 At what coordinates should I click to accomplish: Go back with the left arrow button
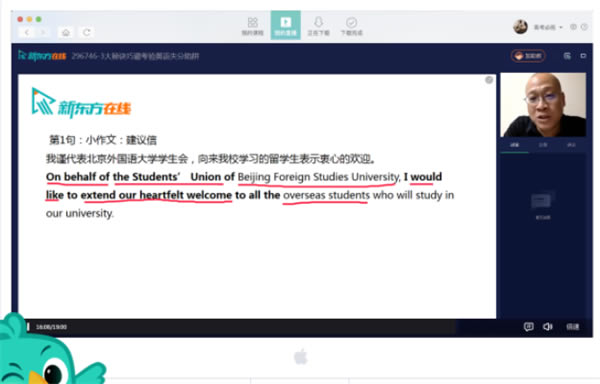(27, 33)
